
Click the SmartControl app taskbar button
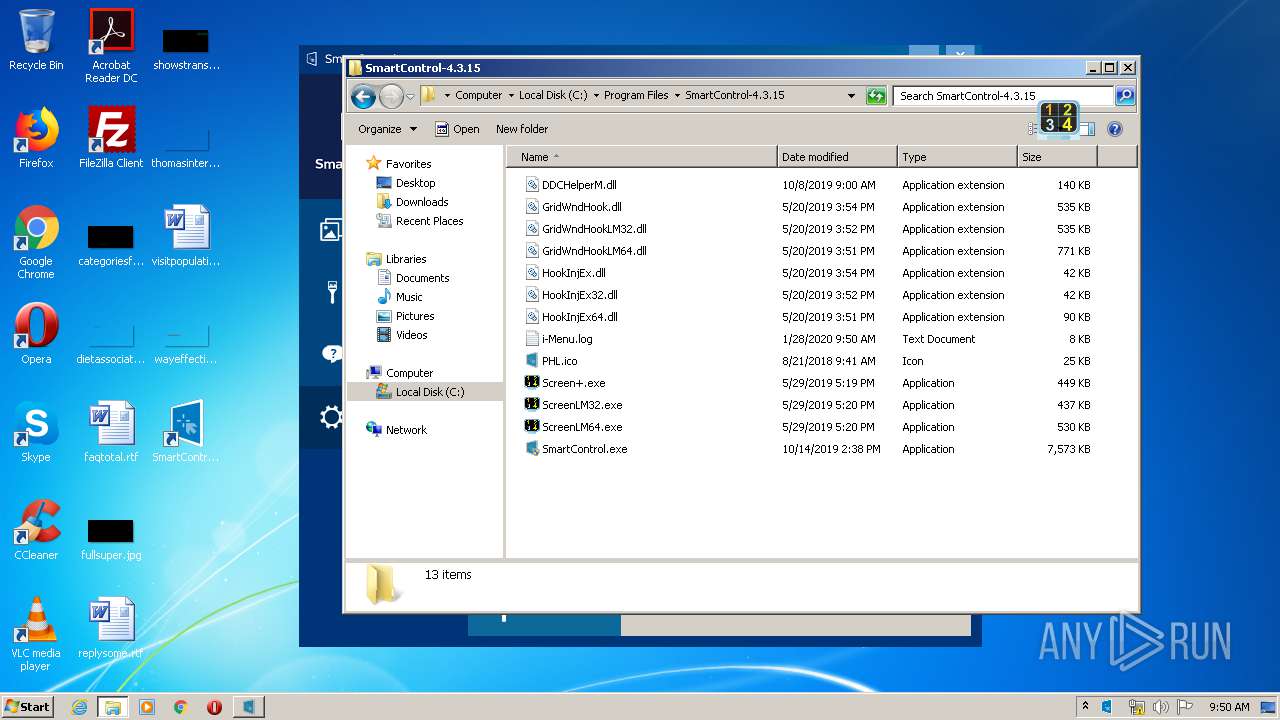[x=248, y=707]
